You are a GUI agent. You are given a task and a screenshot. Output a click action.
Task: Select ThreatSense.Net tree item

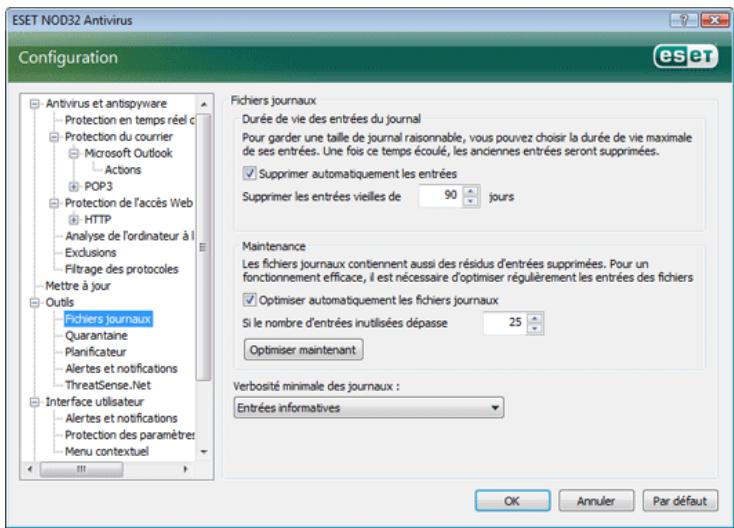(x=108, y=385)
